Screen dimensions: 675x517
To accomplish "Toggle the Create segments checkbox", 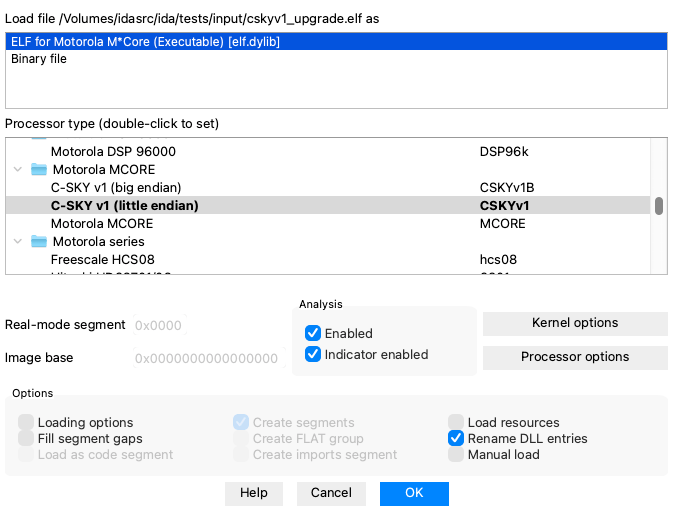I will point(241,422).
